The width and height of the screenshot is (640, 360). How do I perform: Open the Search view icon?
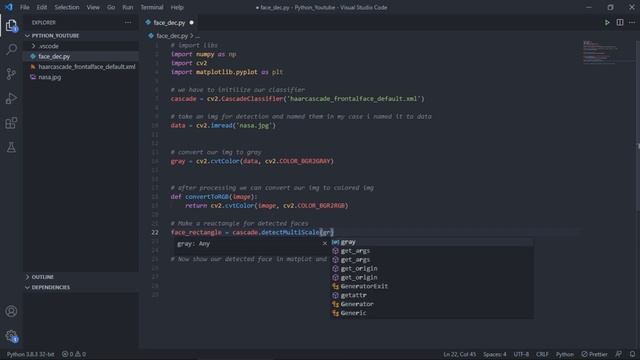click(11, 50)
